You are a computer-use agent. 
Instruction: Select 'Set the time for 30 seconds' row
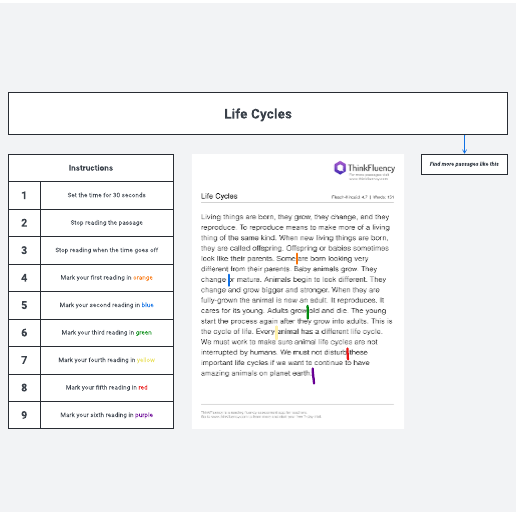tap(91, 195)
